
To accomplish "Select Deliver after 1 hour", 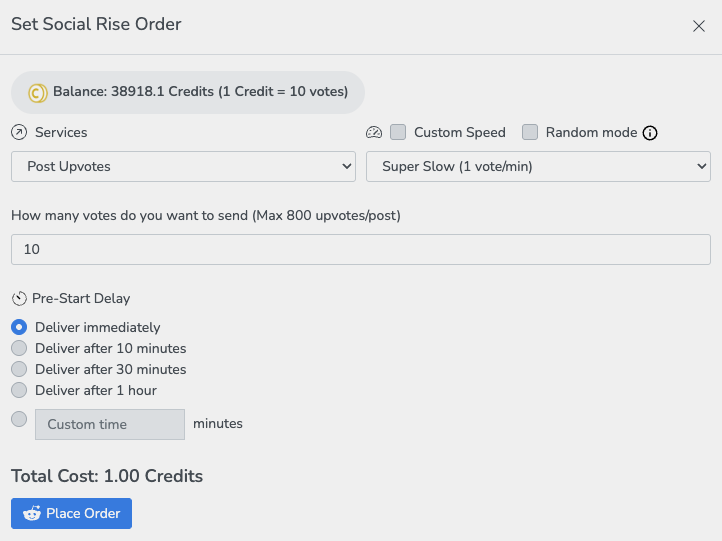I will [x=19, y=390].
